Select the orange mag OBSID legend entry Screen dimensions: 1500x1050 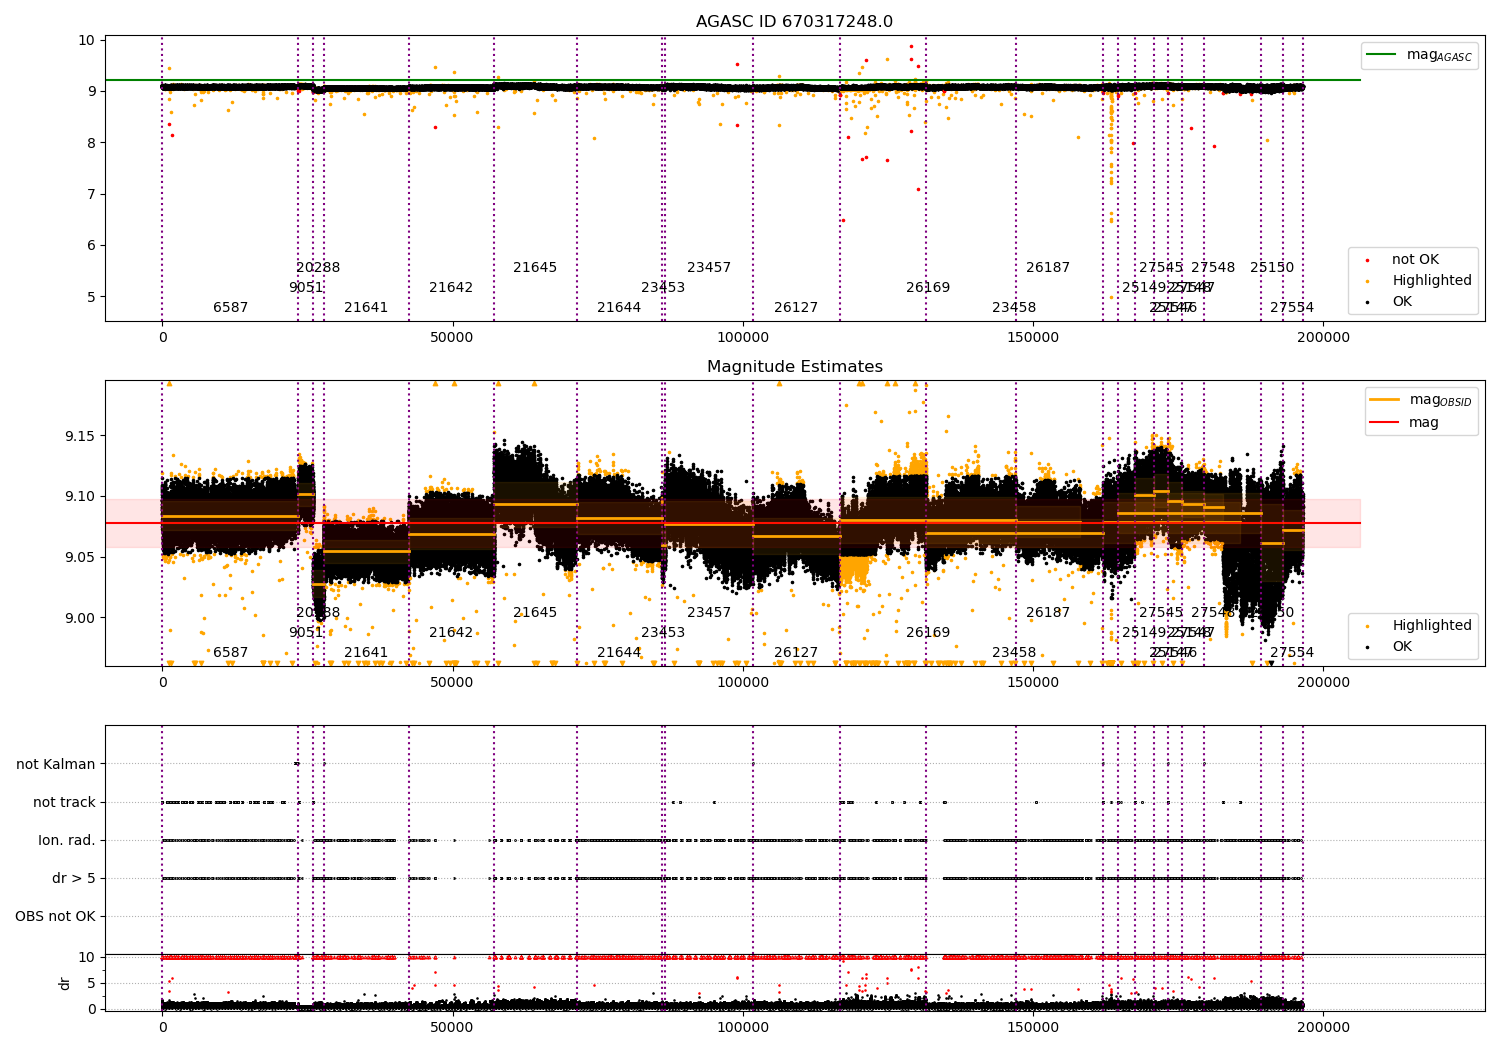(1420, 400)
